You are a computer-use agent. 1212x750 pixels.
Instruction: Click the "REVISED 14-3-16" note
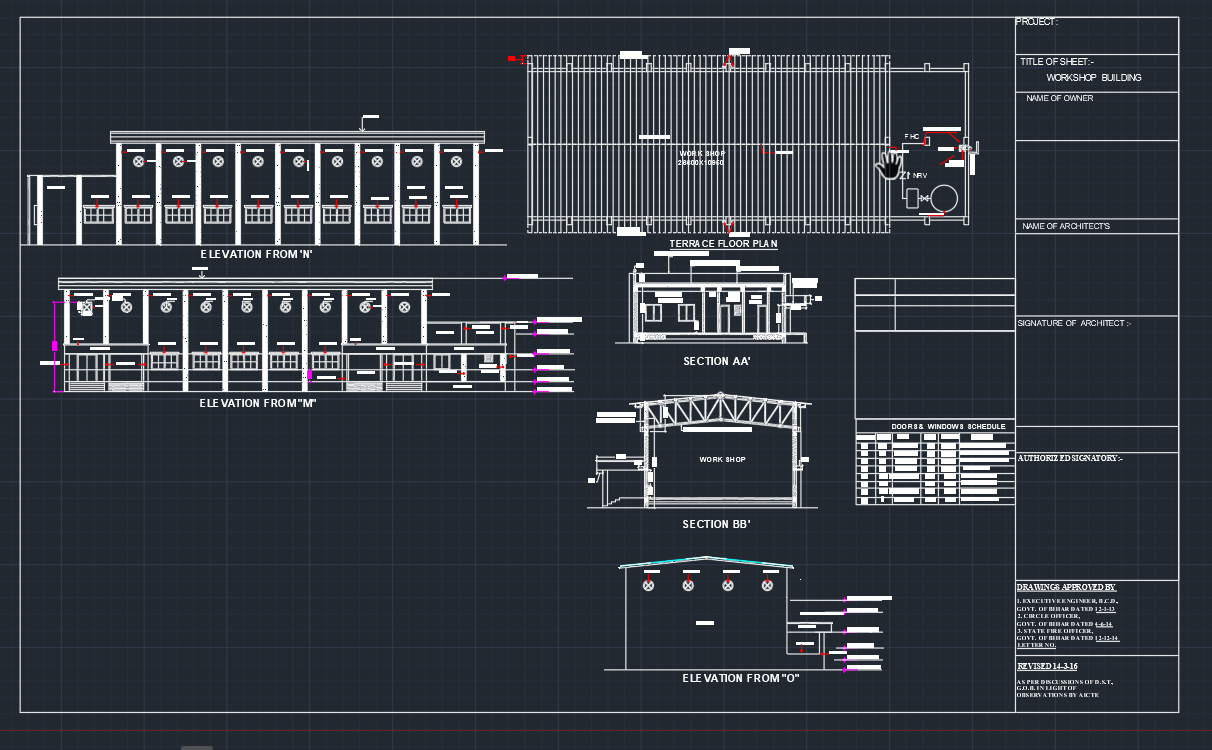(x=1047, y=666)
